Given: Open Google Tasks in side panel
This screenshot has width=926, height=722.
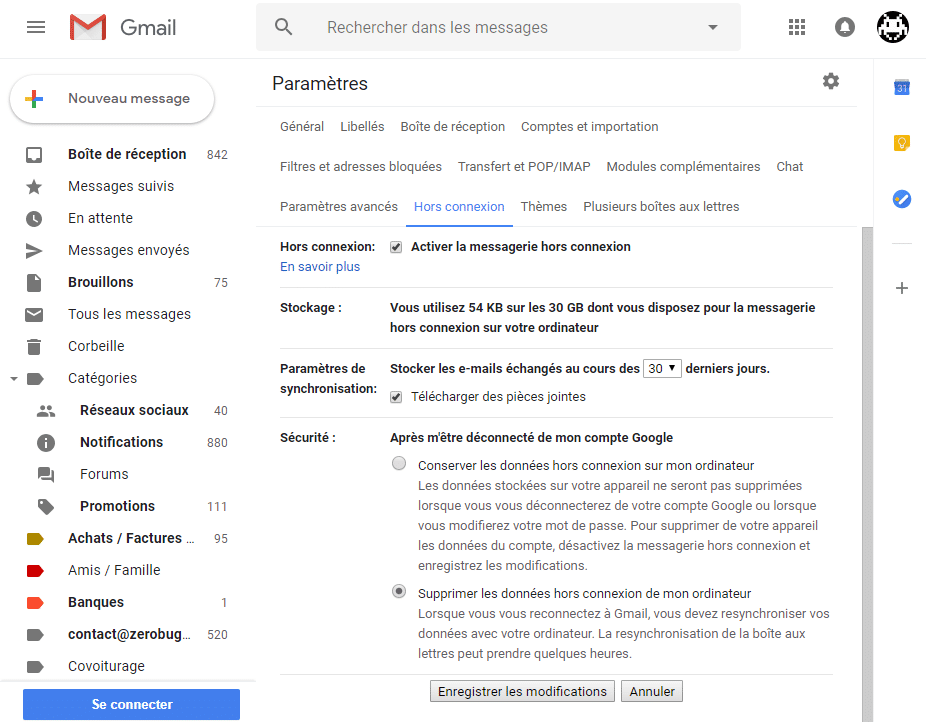Looking at the screenshot, I should pyautogui.click(x=901, y=199).
